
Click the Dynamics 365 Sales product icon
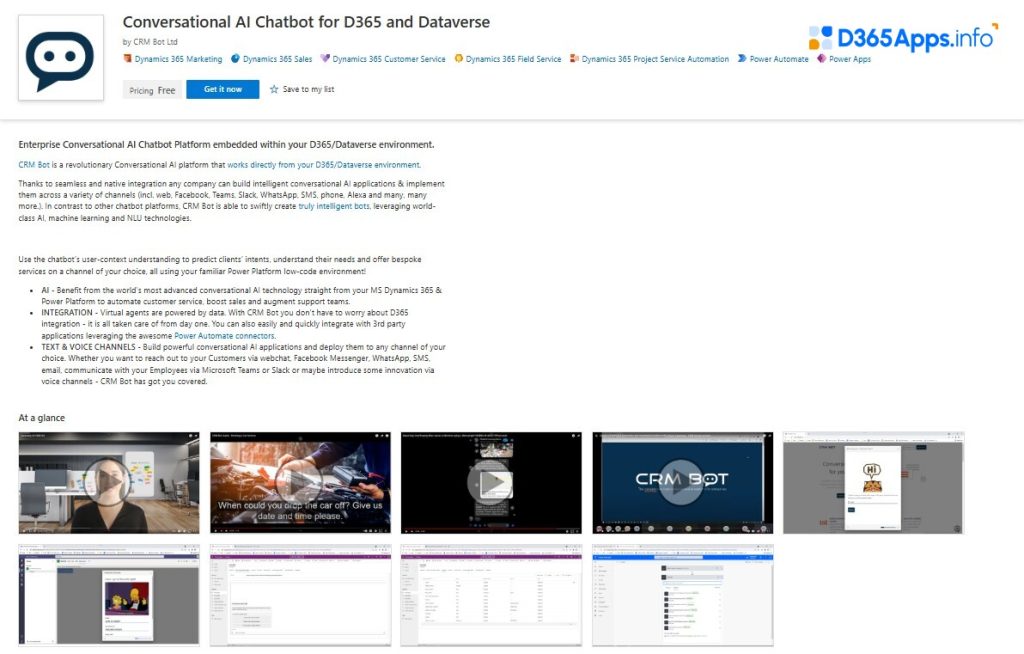click(x=235, y=59)
